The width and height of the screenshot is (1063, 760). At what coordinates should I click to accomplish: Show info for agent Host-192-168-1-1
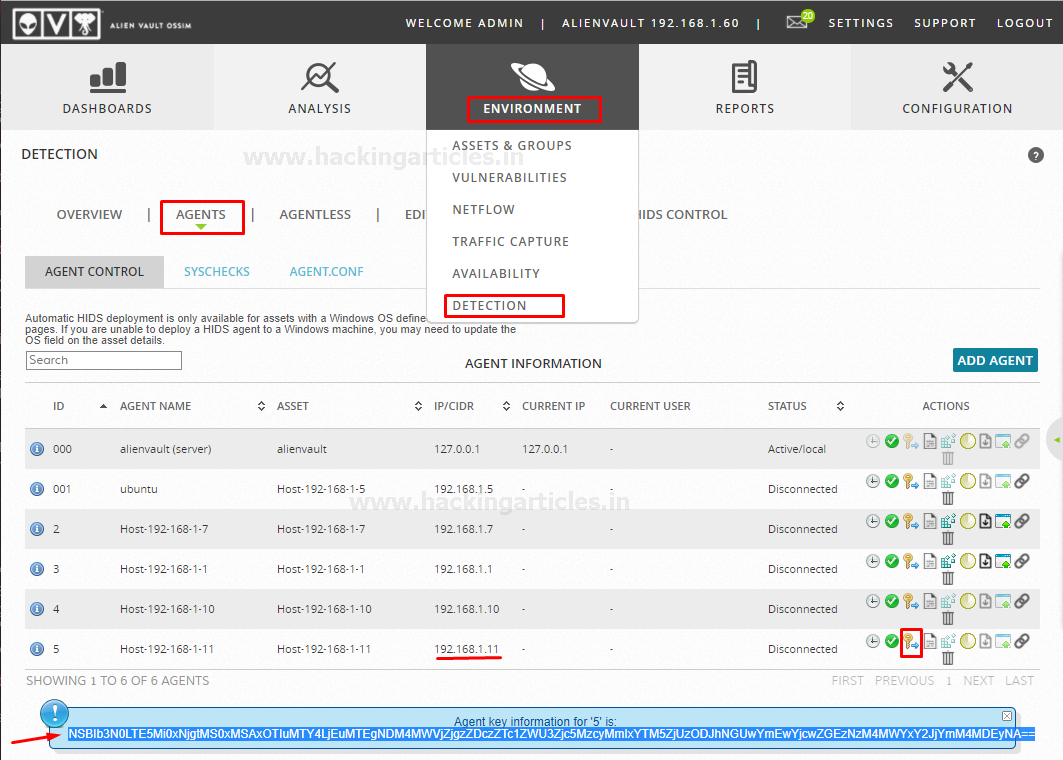(37, 569)
